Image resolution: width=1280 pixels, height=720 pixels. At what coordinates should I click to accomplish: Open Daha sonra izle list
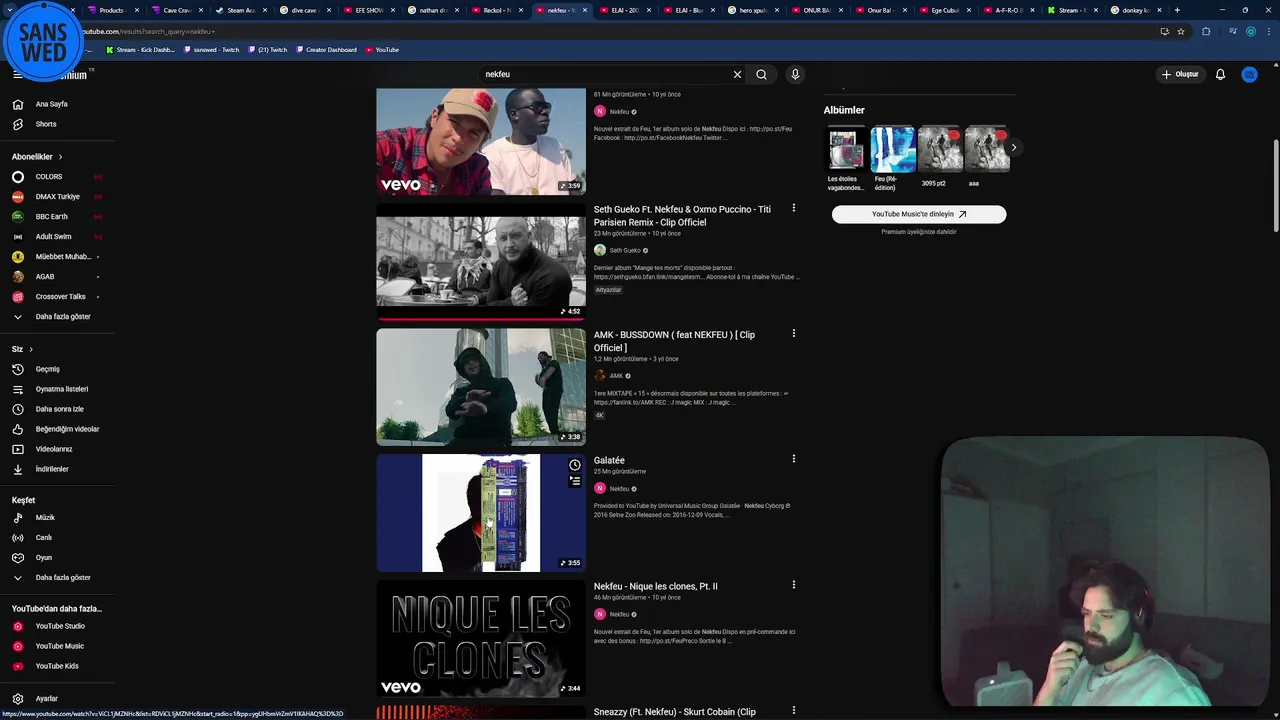[57, 409]
